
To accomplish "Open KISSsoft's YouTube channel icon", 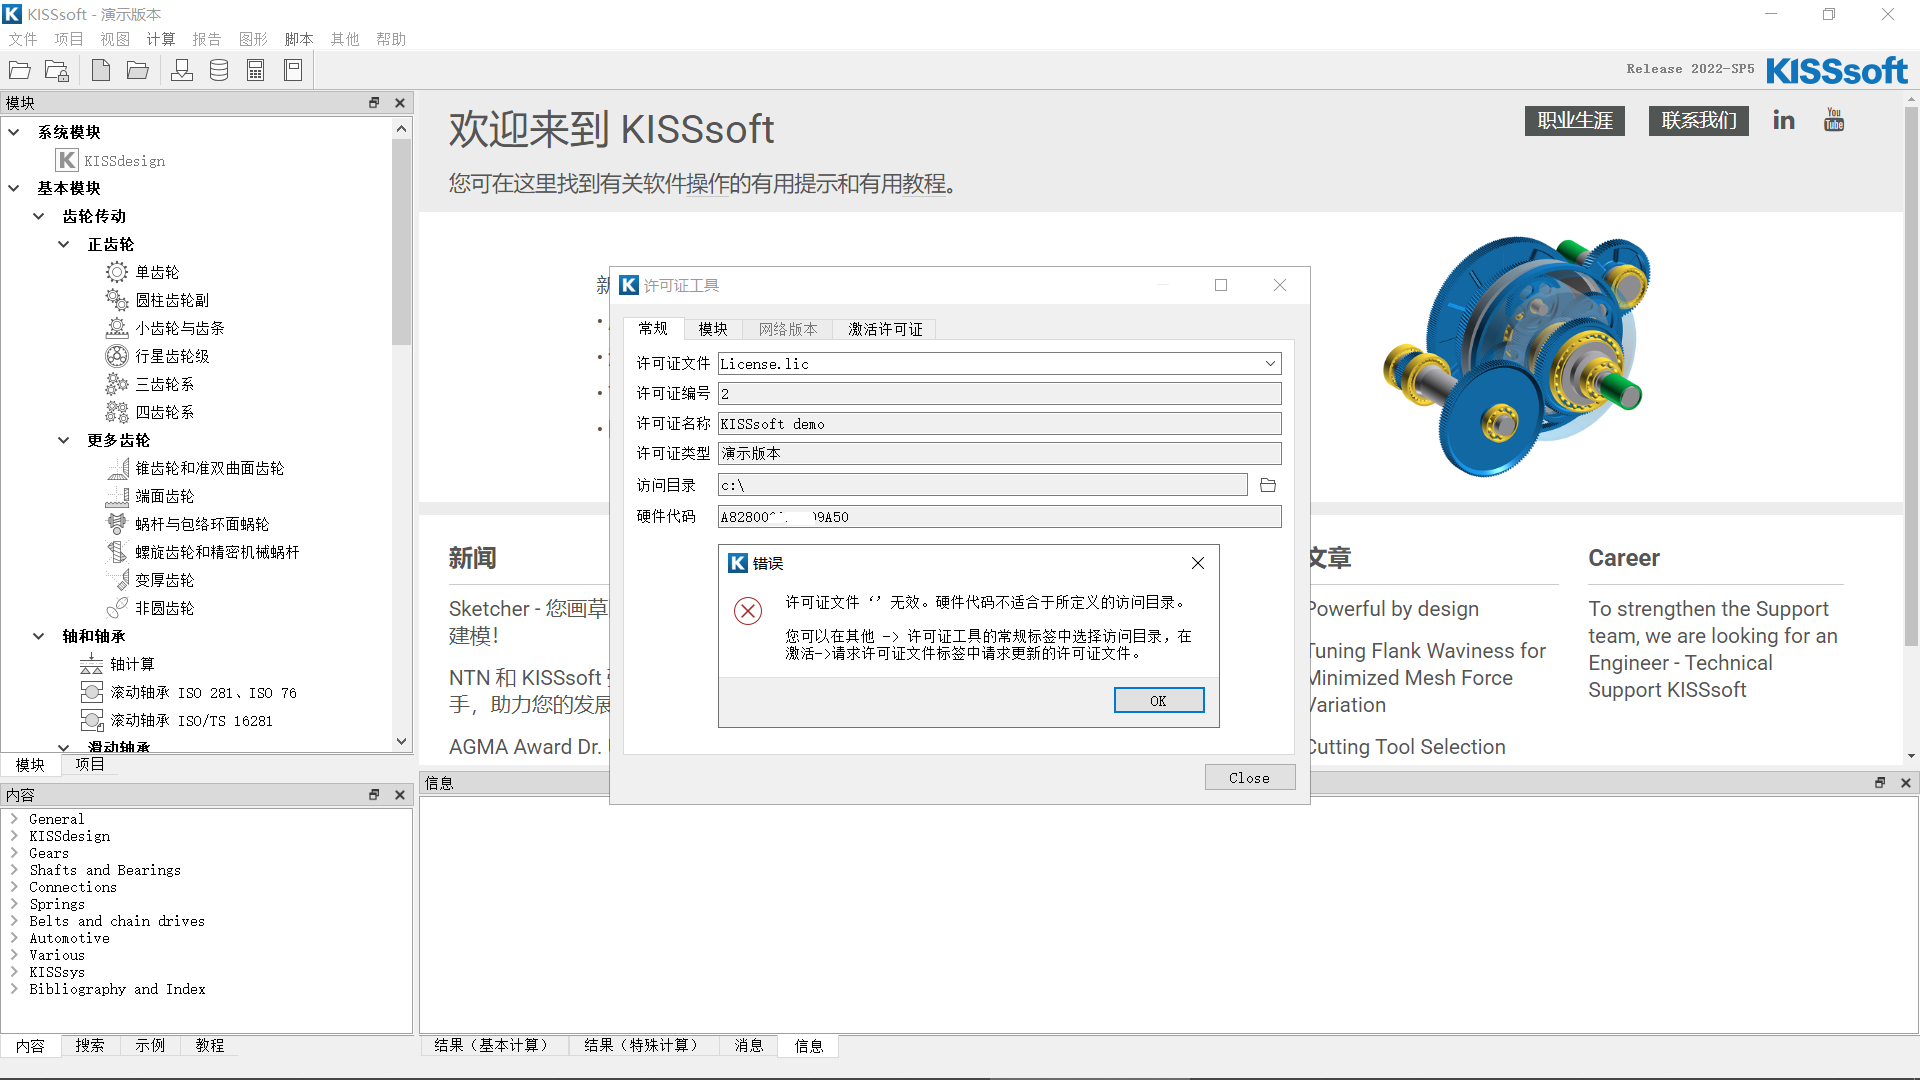I will click(x=1833, y=119).
